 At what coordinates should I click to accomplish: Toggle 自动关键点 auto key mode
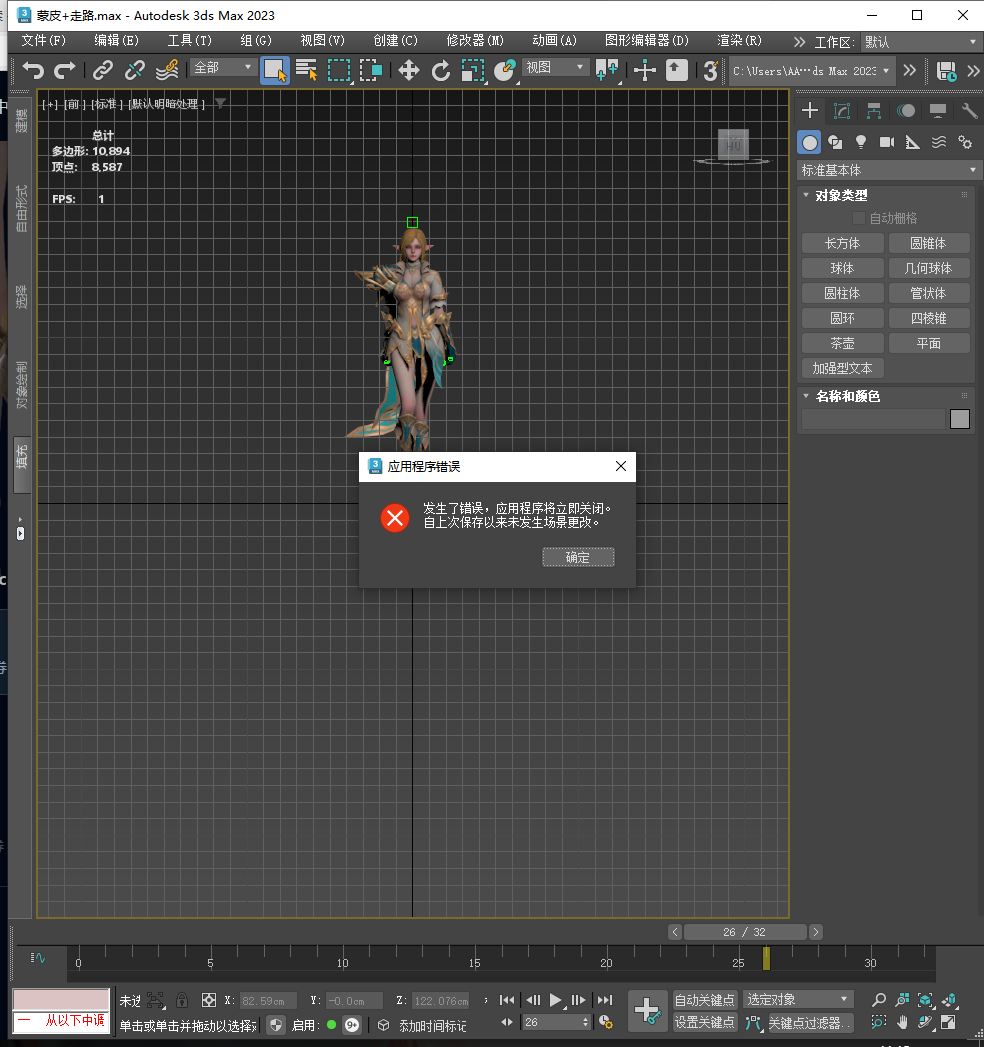point(704,999)
